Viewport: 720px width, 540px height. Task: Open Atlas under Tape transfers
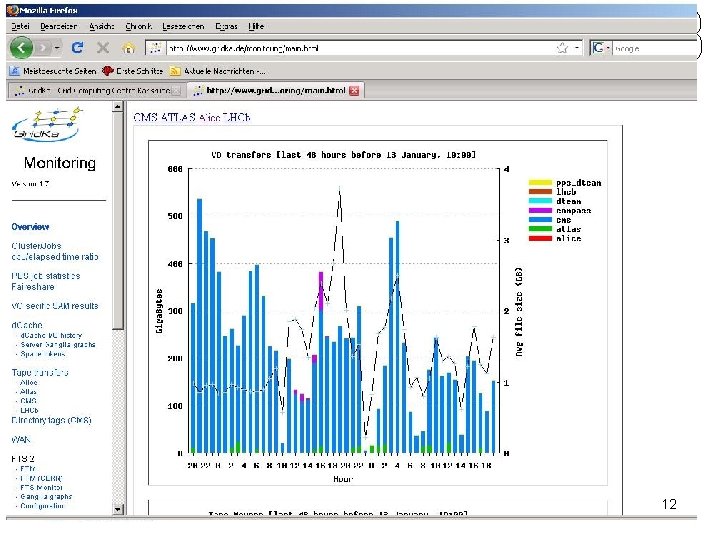tap(28, 392)
